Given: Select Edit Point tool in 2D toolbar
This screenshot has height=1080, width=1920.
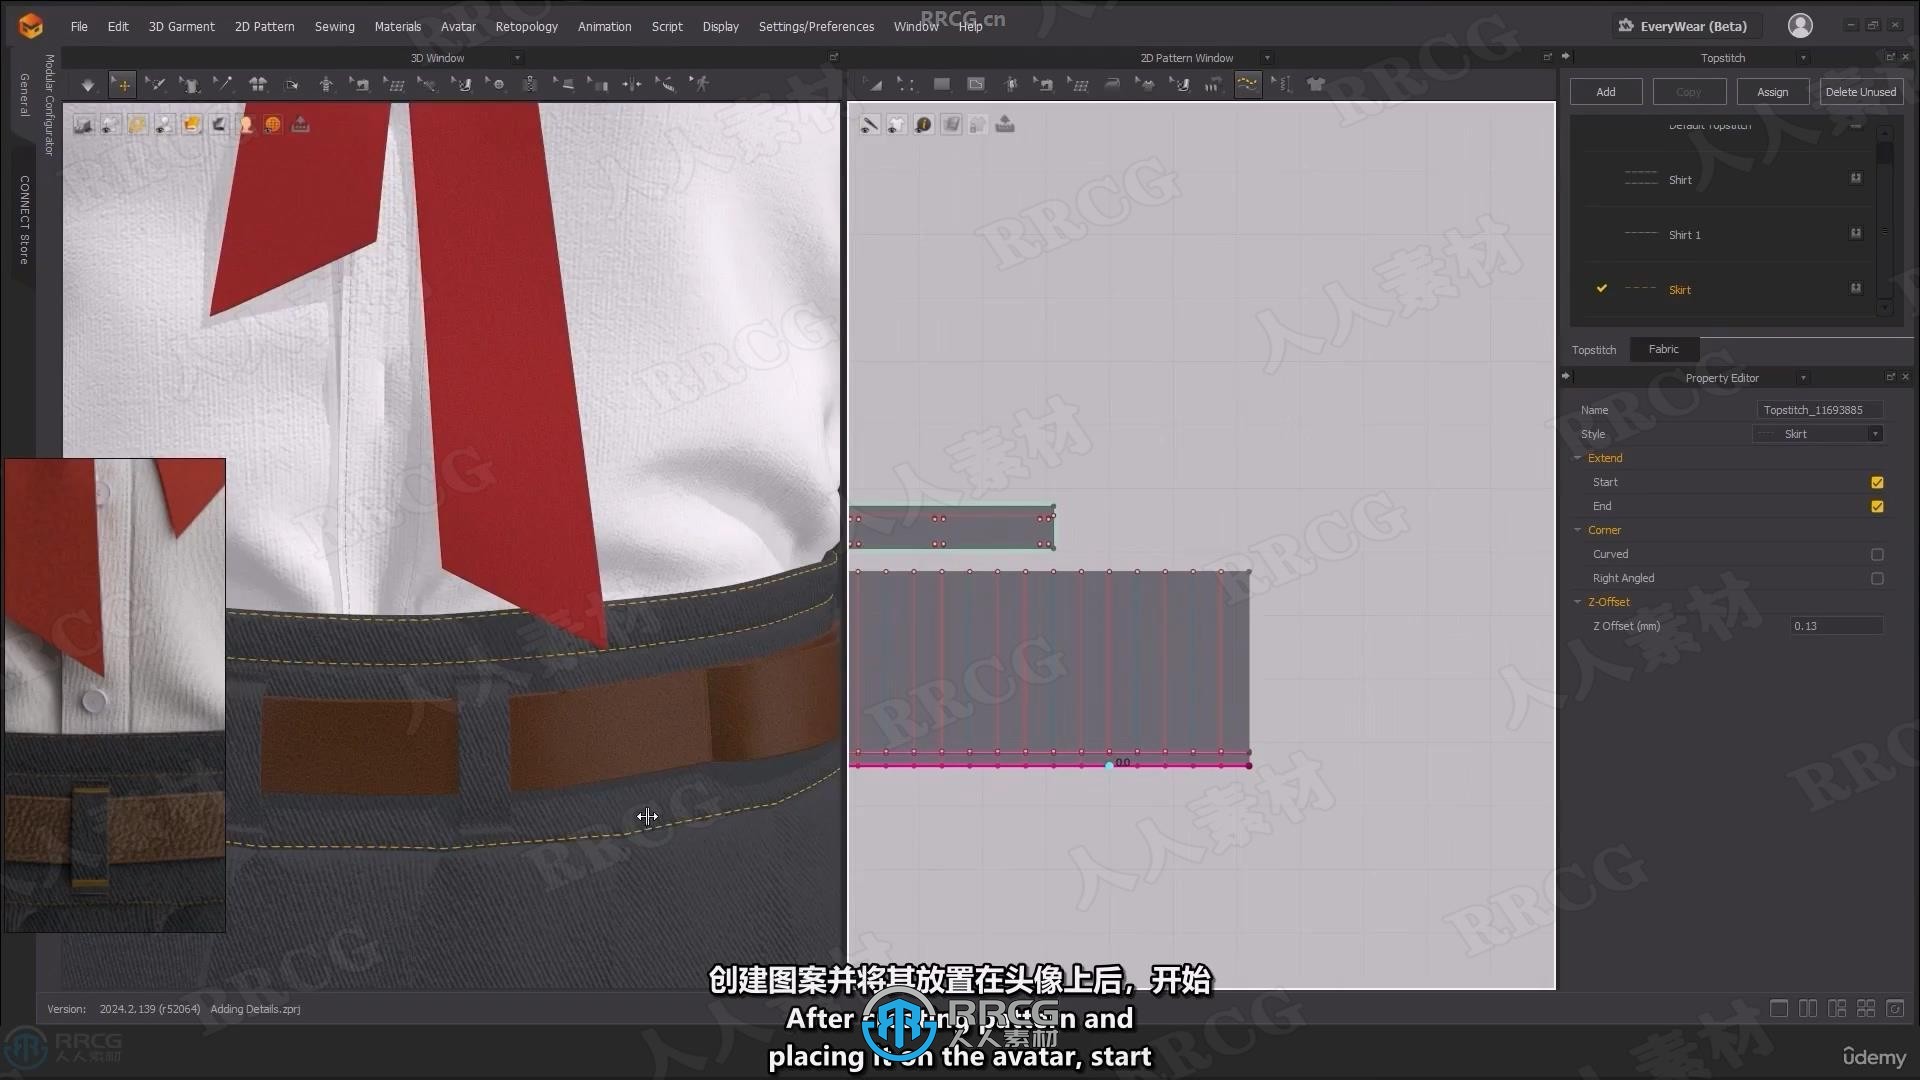Looking at the screenshot, I should click(907, 85).
